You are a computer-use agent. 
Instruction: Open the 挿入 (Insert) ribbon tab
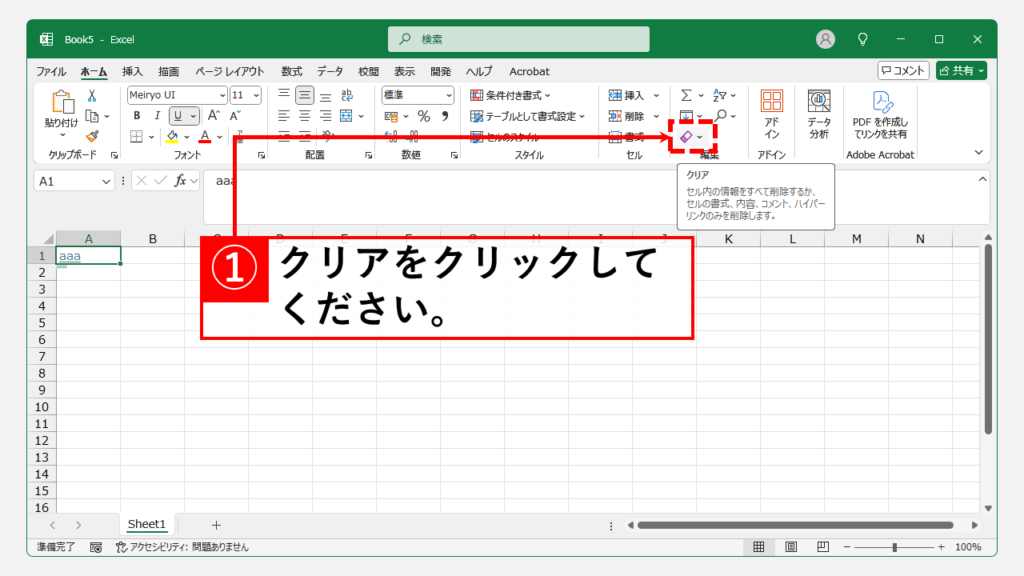pos(132,72)
